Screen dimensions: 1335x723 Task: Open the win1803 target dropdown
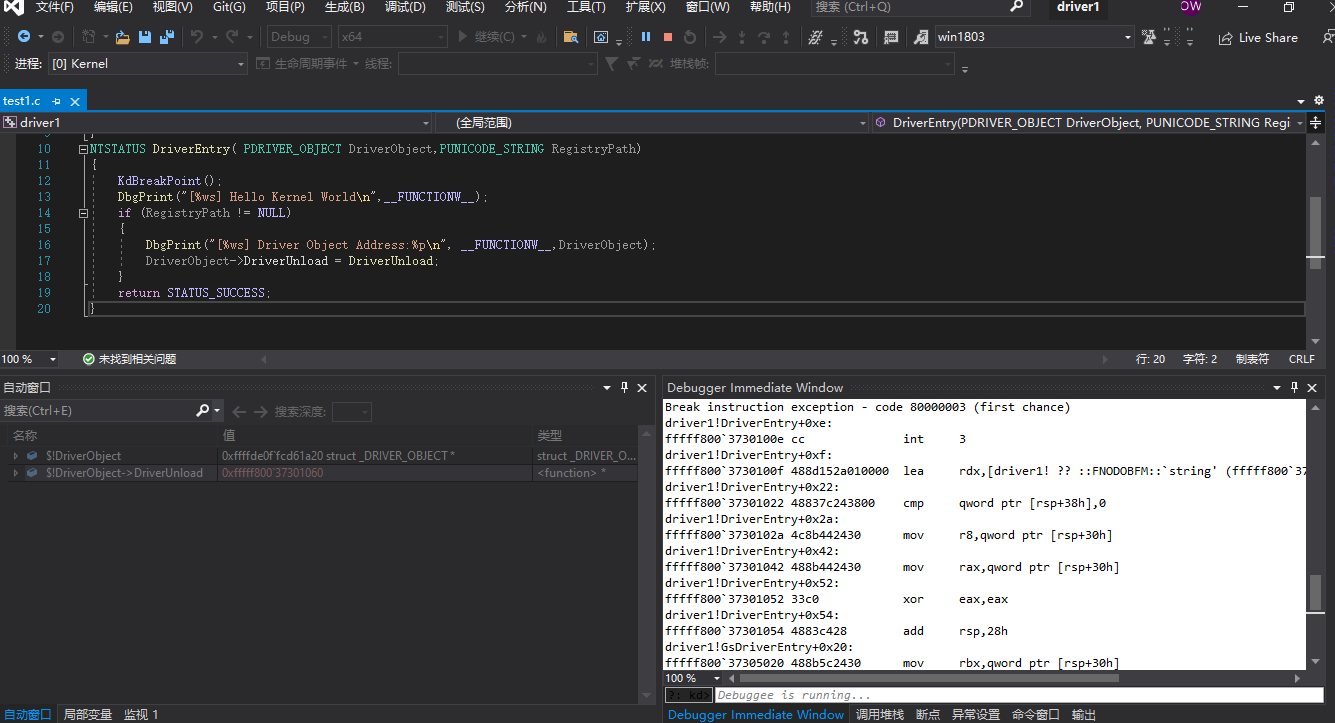click(1034, 37)
